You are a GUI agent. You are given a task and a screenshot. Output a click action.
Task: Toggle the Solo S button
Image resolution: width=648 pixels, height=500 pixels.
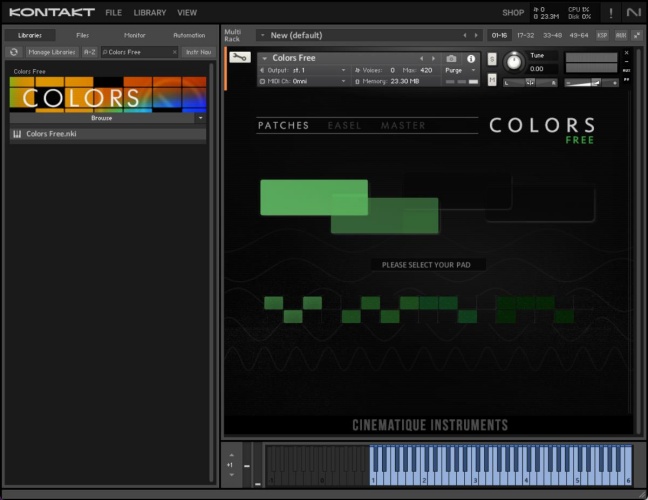[x=492, y=59]
